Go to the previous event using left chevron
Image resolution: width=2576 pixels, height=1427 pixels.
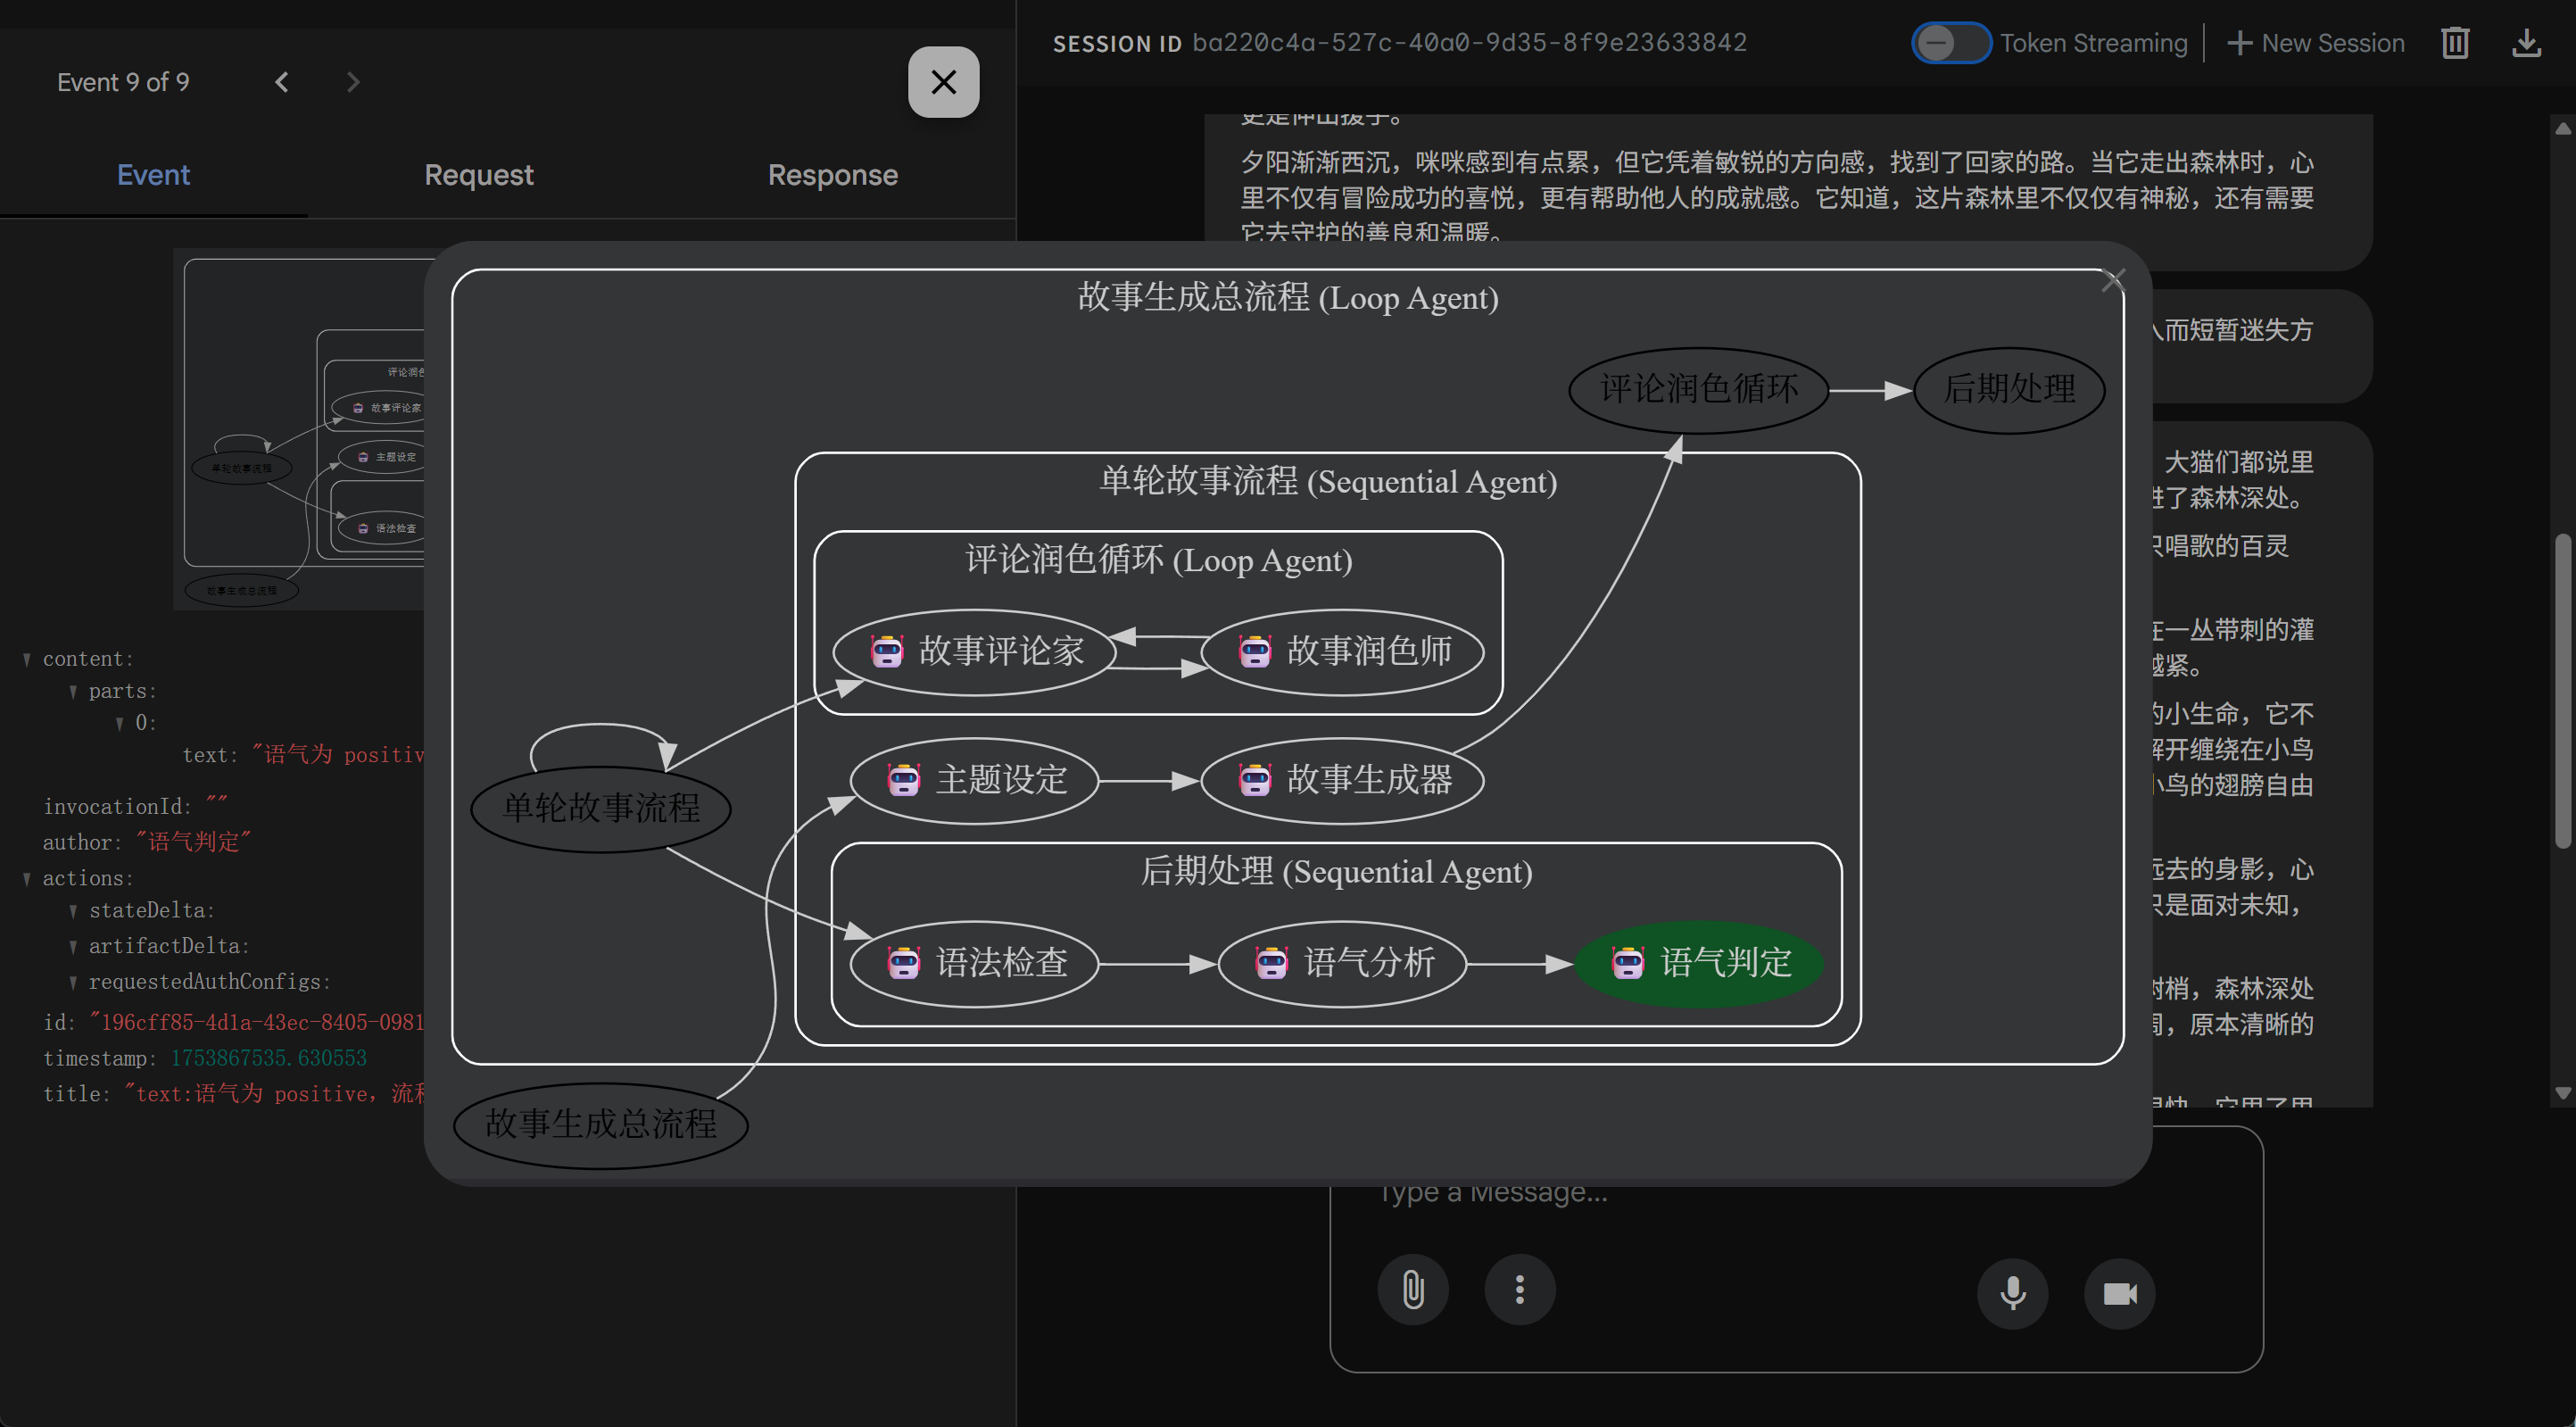[282, 82]
